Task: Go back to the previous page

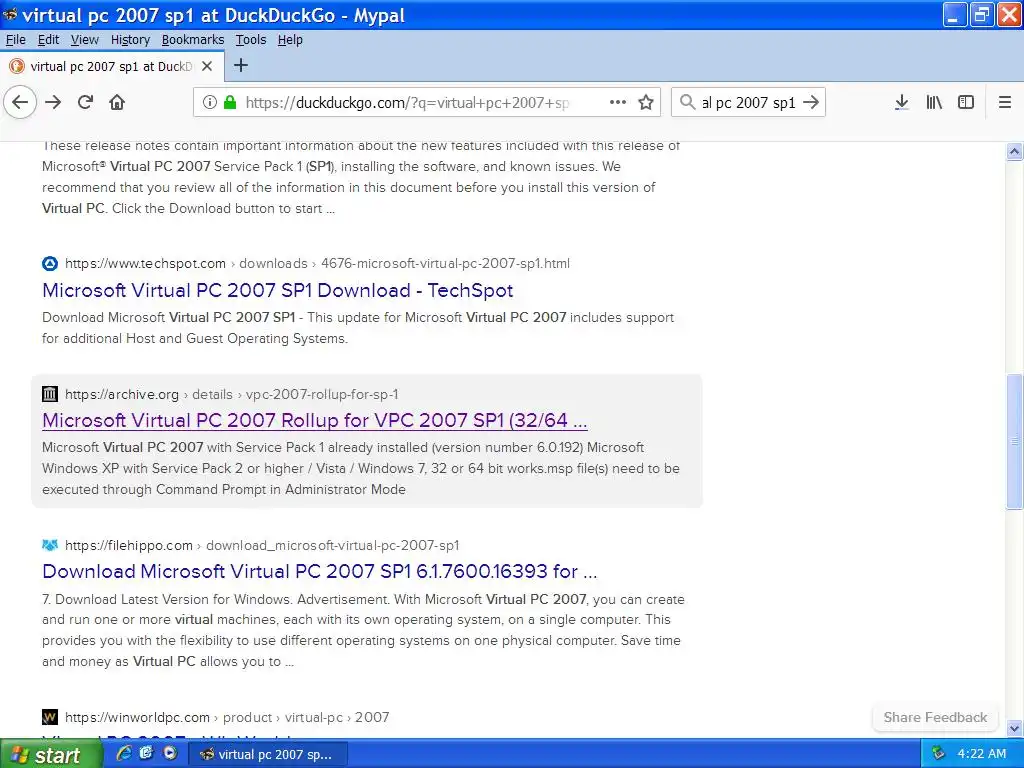Action: [20, 103]
